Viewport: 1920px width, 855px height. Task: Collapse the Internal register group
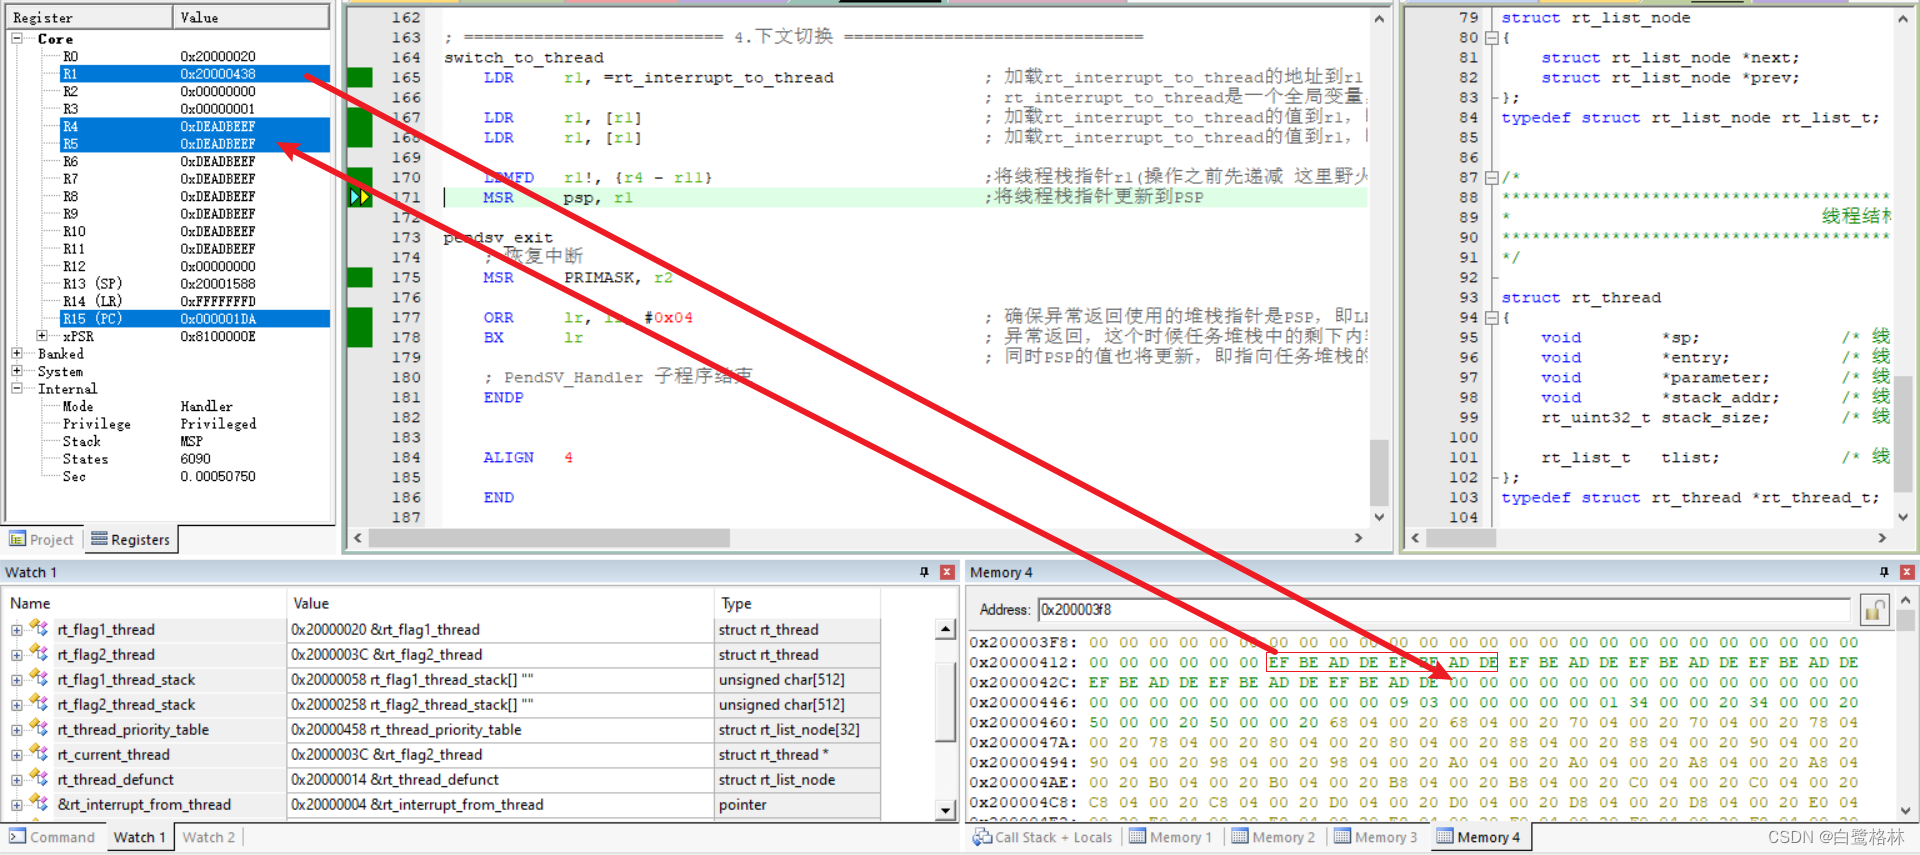pos(17,389)
